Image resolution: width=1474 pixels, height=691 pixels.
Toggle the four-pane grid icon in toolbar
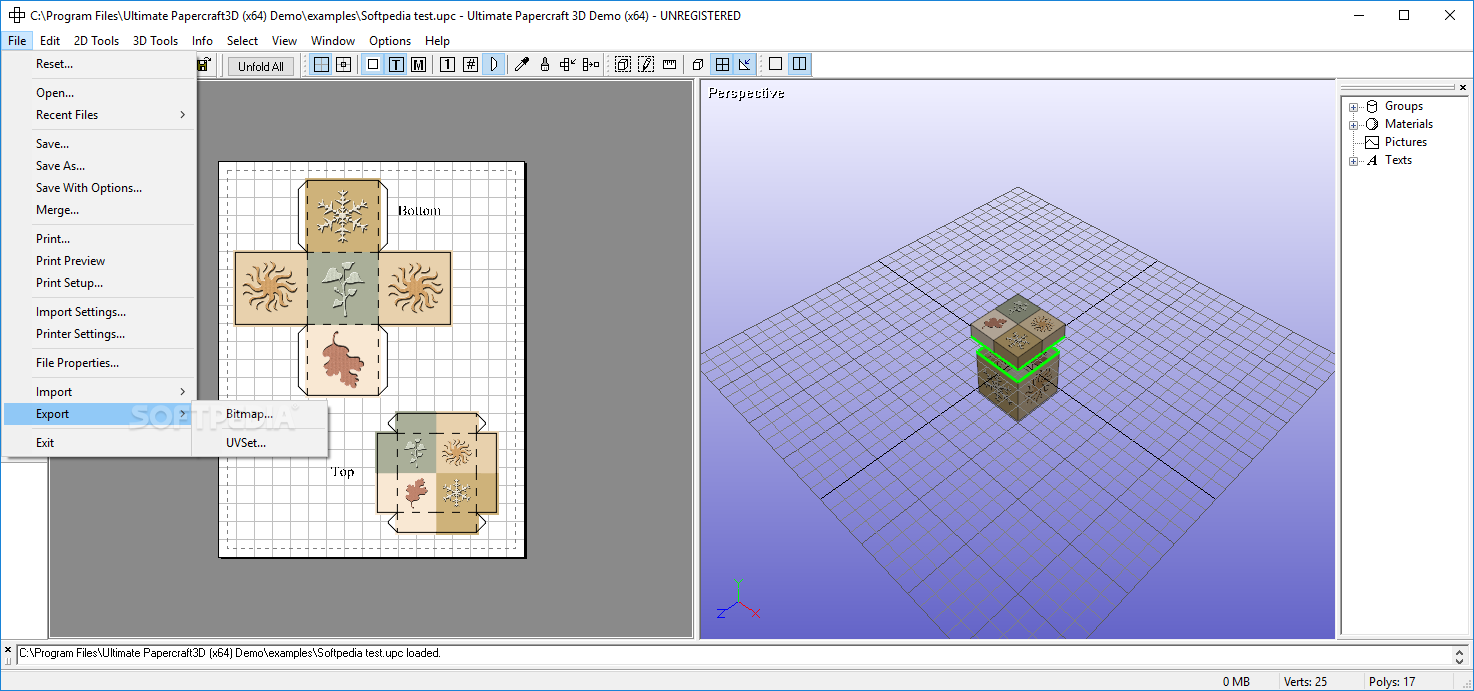(321, 65)
